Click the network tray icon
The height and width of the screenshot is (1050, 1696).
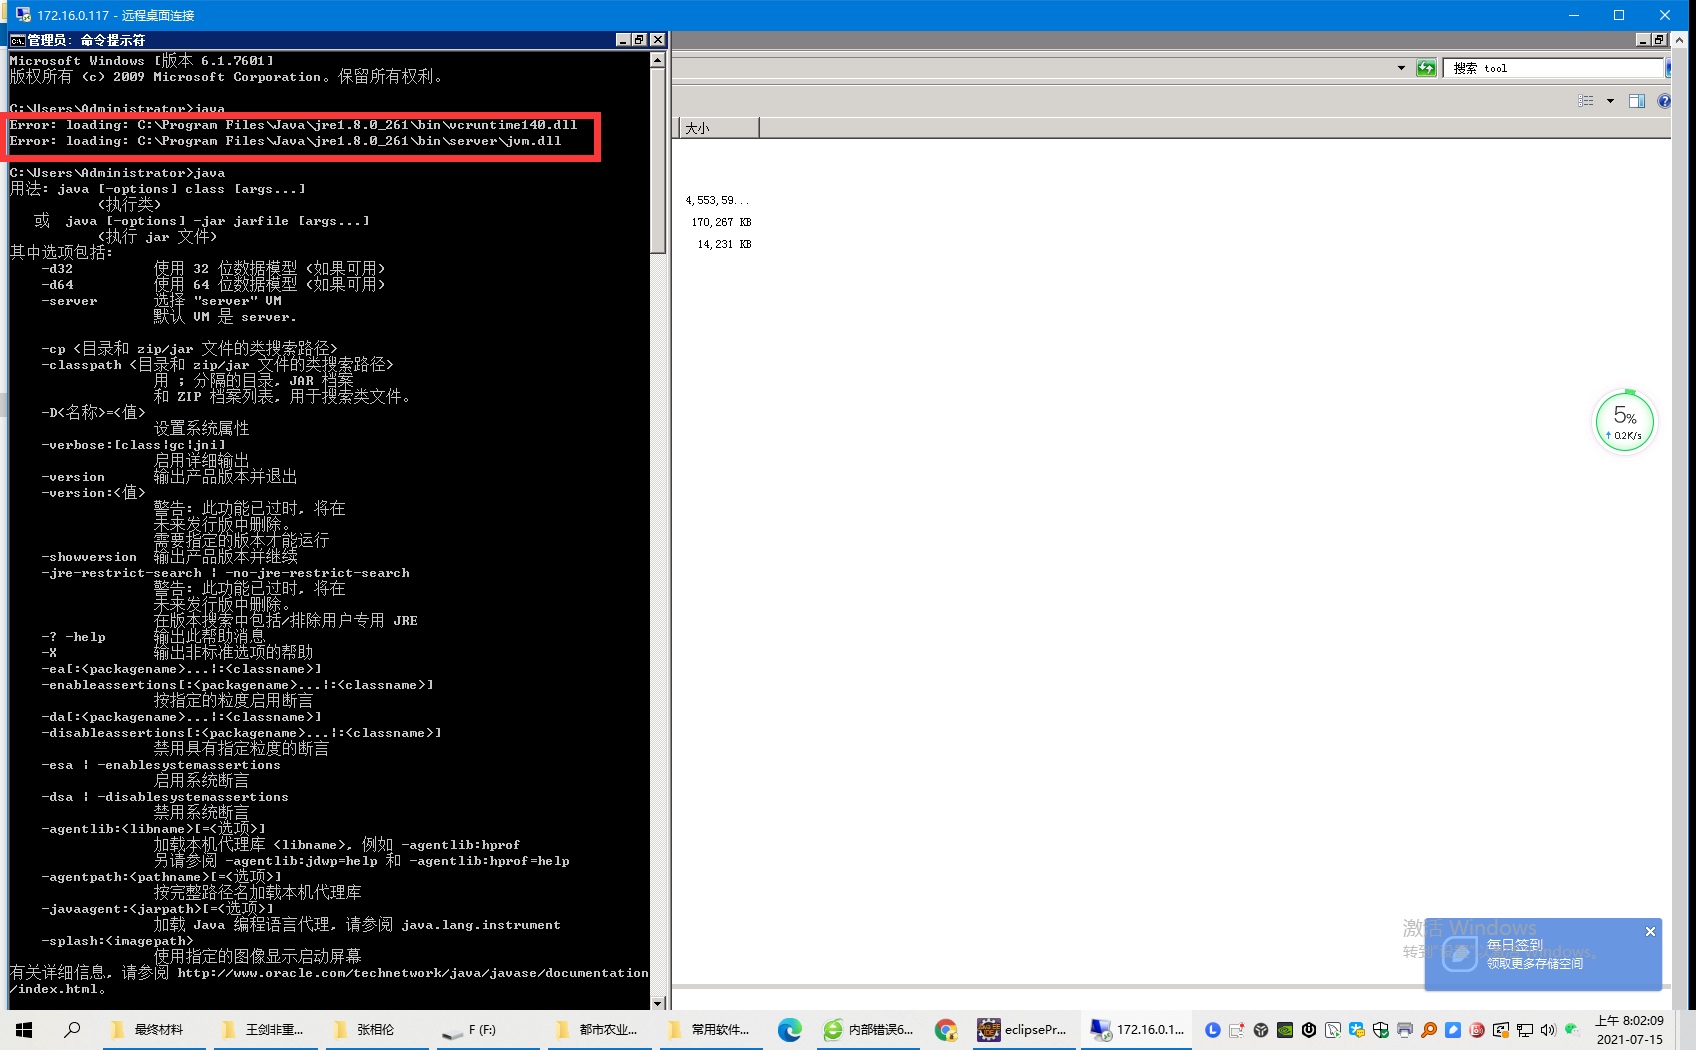1525,1030
